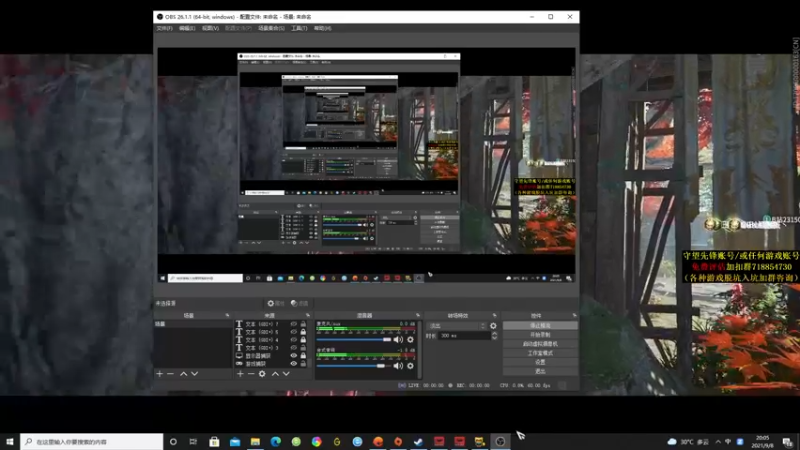This screenshot has height=450, width=800.
Task: Click the transition duration 300 ms field
Action: pyautogui.click(x=464, y=336)
